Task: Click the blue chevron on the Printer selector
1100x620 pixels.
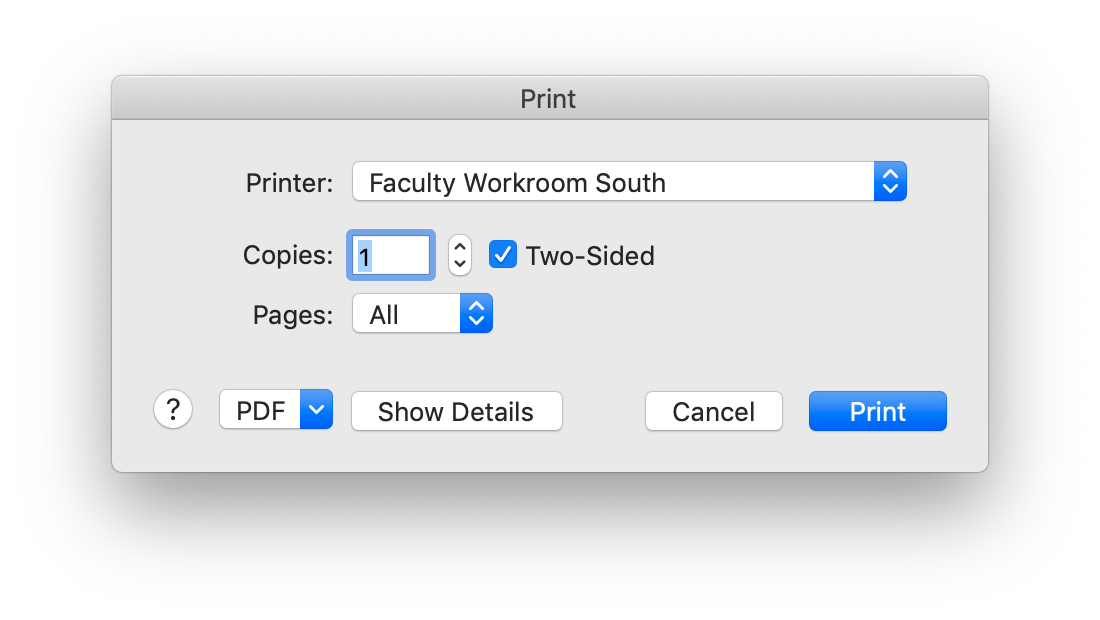Action: [x=889, y=181]
